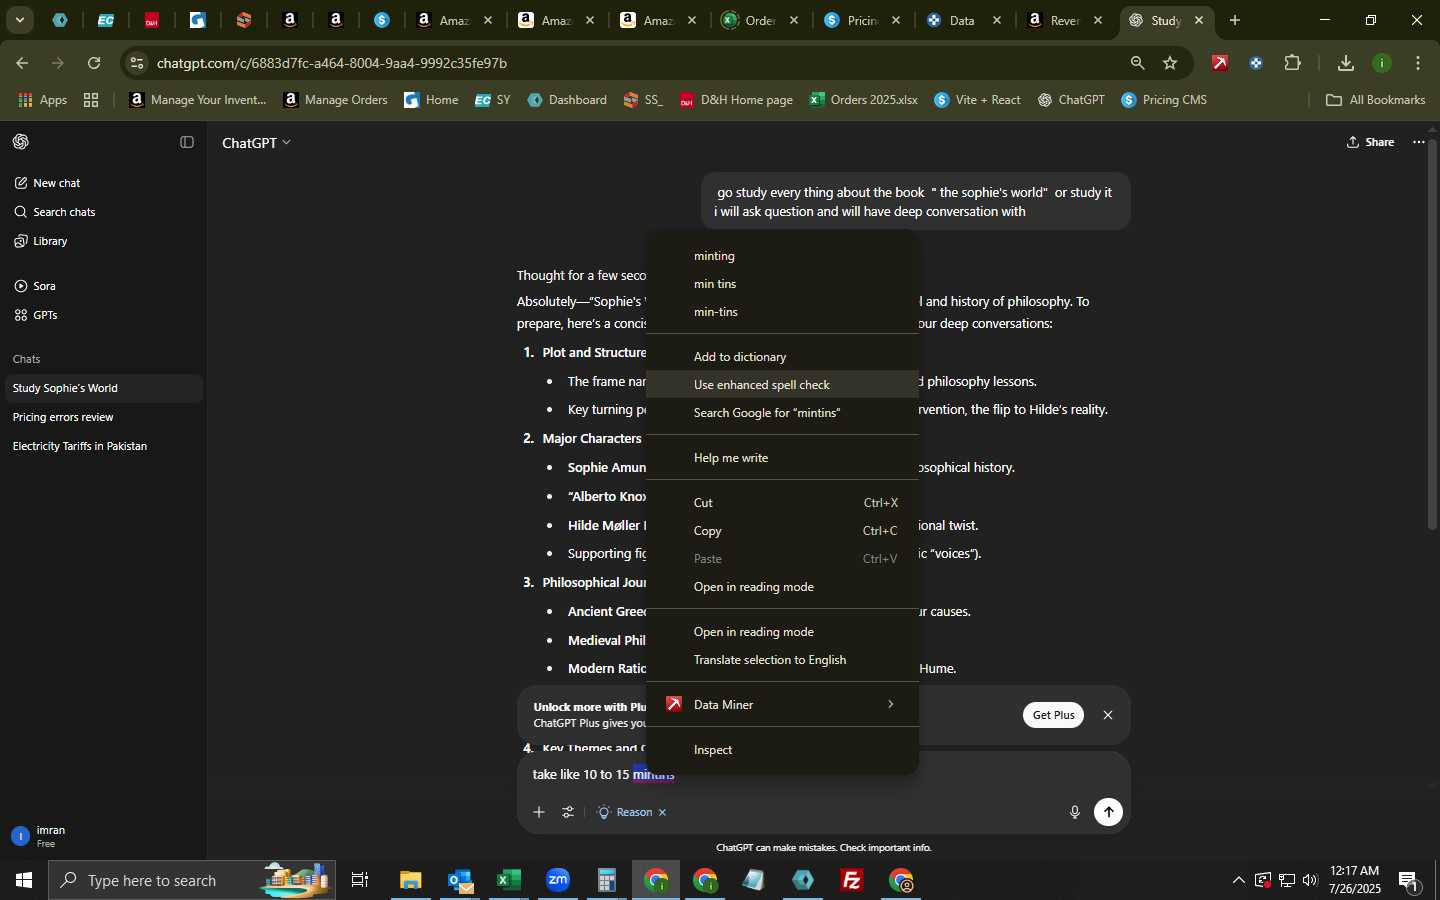Open the All Bookmarks folder
Viewport: 1440px width, 900px height.
1375,100
